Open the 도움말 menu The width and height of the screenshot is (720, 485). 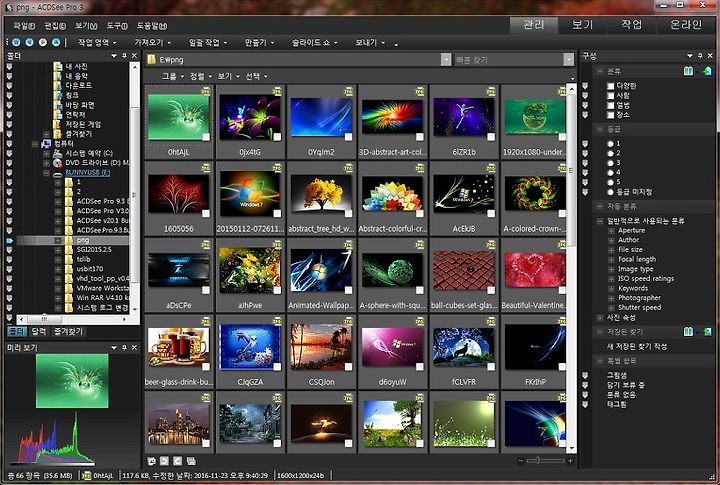coord(152,26)
